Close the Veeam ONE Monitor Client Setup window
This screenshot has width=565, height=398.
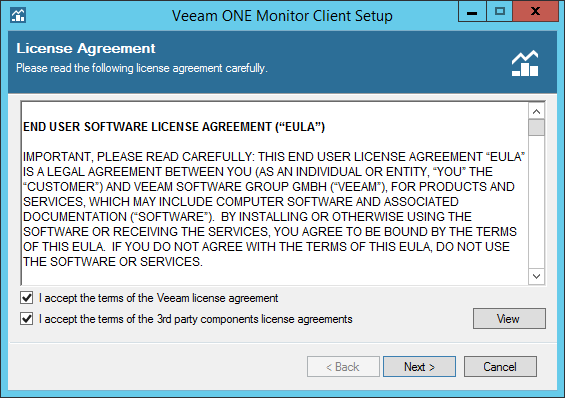(535, 12)
